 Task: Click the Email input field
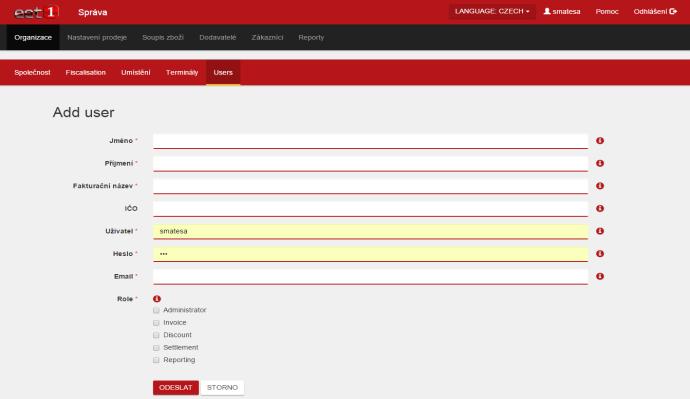point(371,276)
